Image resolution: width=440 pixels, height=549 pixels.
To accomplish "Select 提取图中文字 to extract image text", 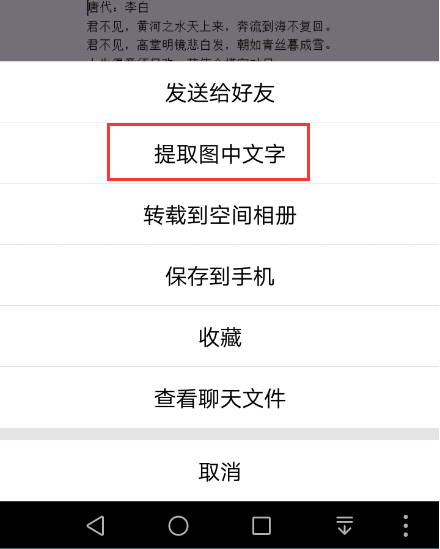I will pos(220,153).
